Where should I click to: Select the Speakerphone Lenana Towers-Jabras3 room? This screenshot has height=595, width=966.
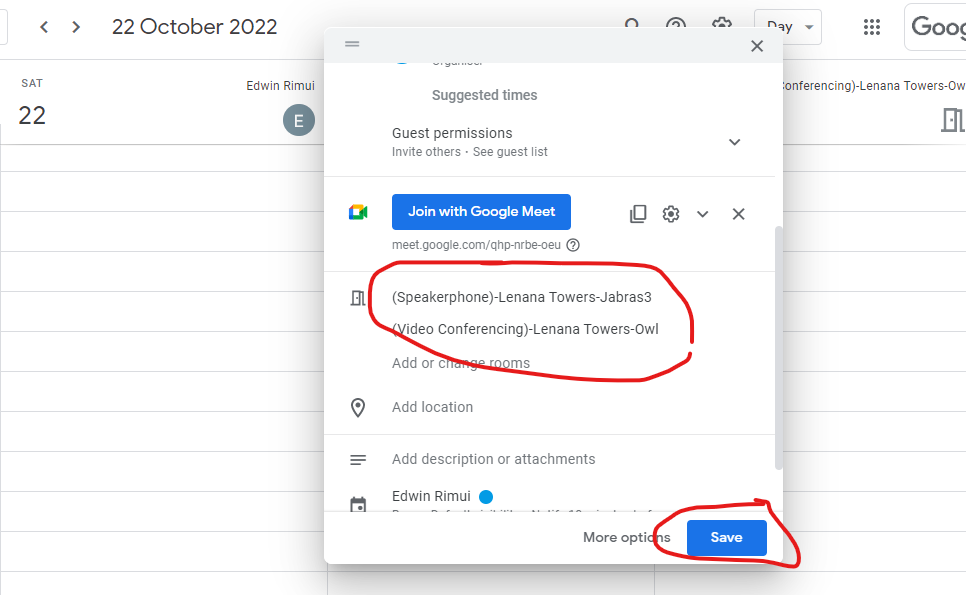(521, 298)
